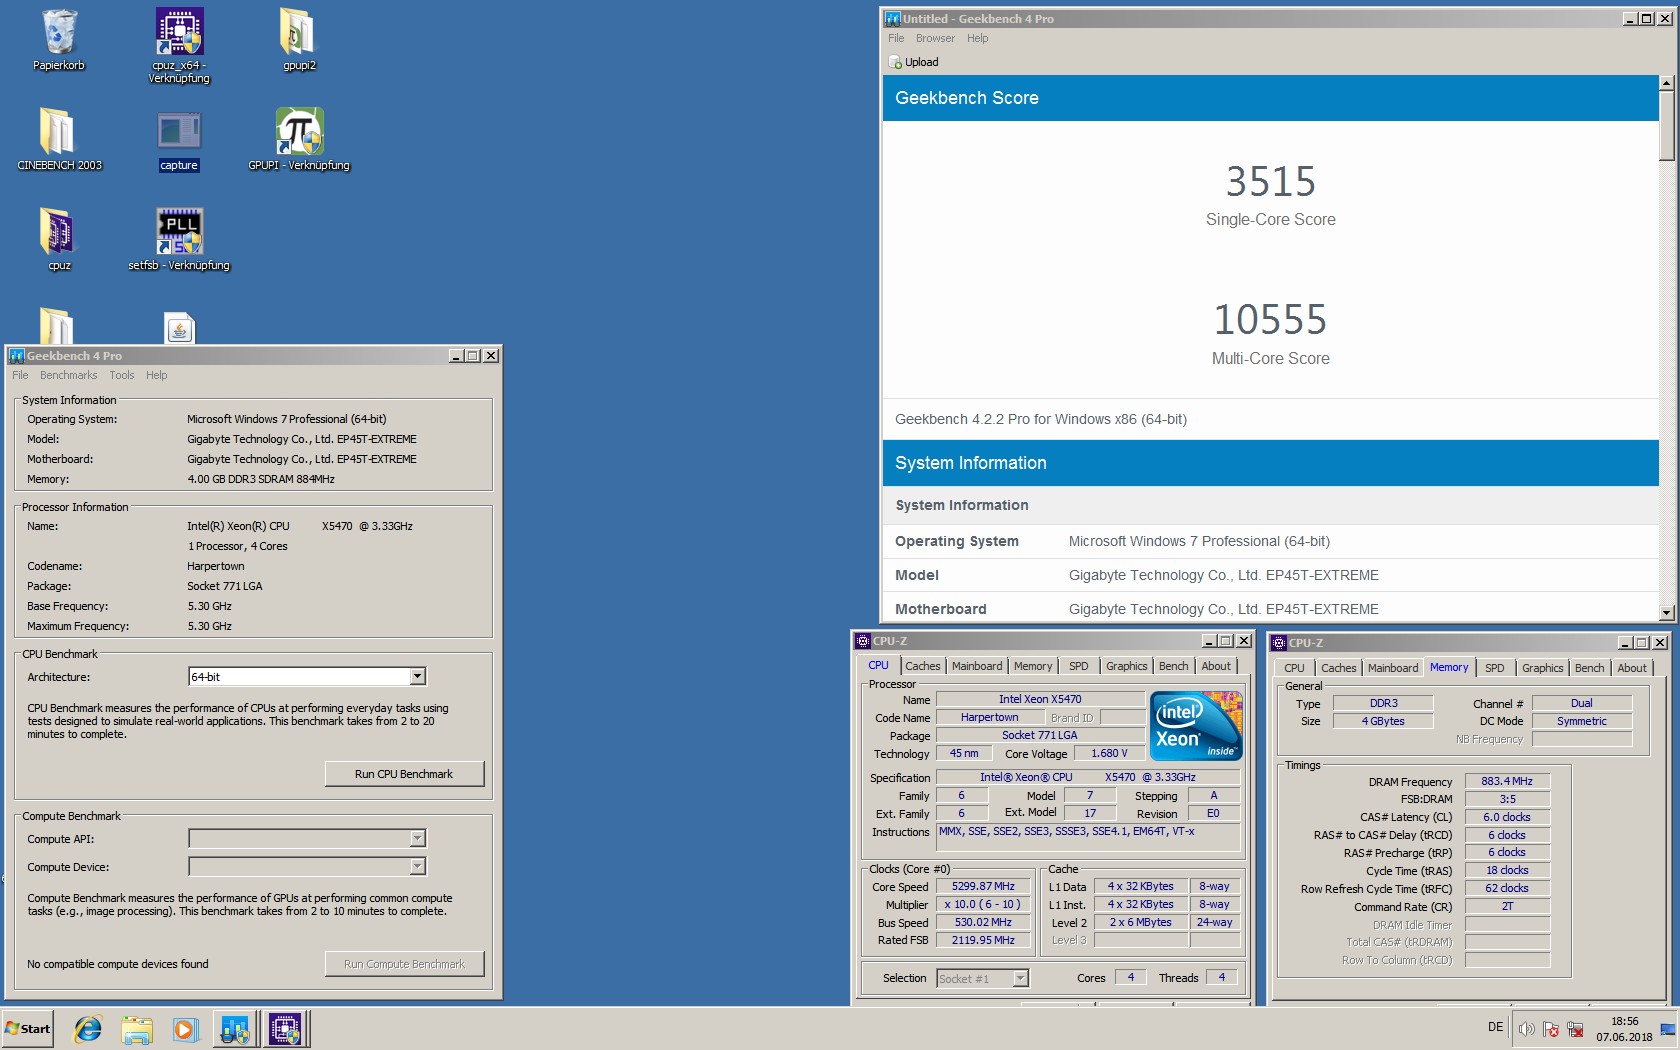1680x1050 pixels.
Task: Expand the Compute API dropdown
Action: [x=418, y=839]
